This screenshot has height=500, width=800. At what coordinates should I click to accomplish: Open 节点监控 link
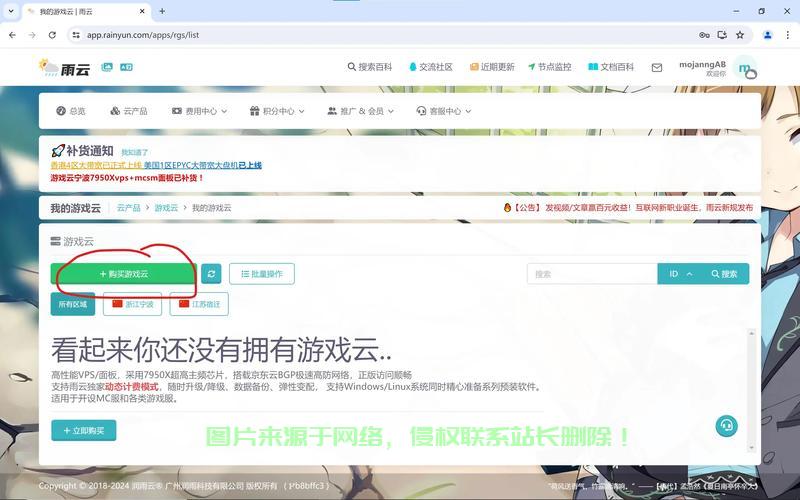(x=549, y=67)
